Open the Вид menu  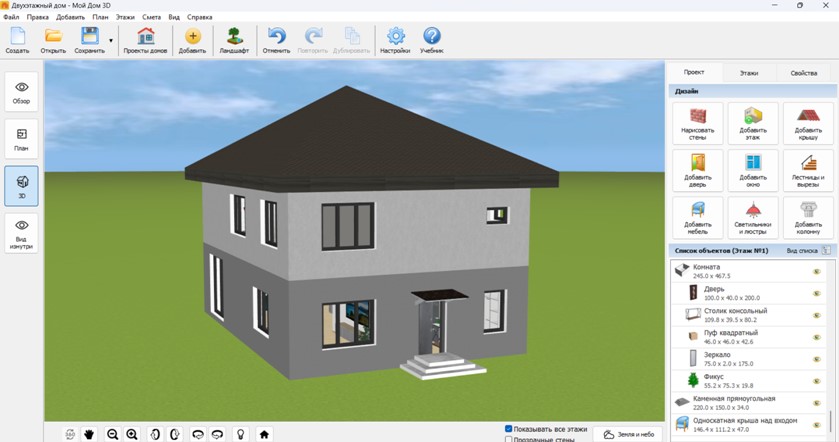[x=174, y=17]
